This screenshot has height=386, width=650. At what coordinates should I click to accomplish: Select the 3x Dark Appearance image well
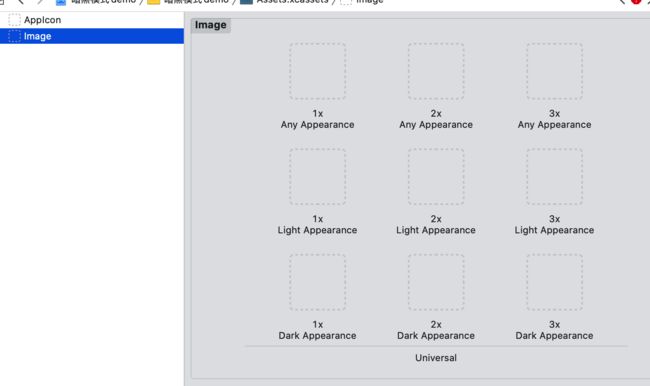coord(555,282)
